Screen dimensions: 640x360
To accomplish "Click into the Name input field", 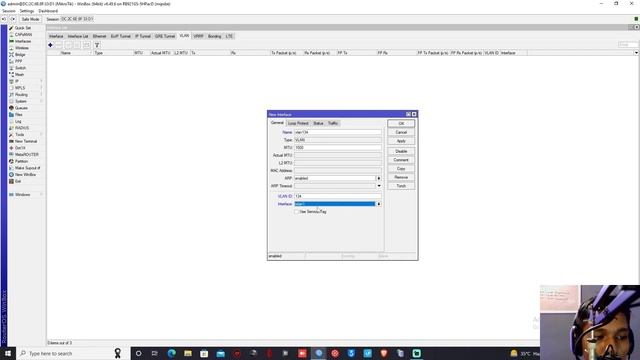I will (x=338, y=132).
